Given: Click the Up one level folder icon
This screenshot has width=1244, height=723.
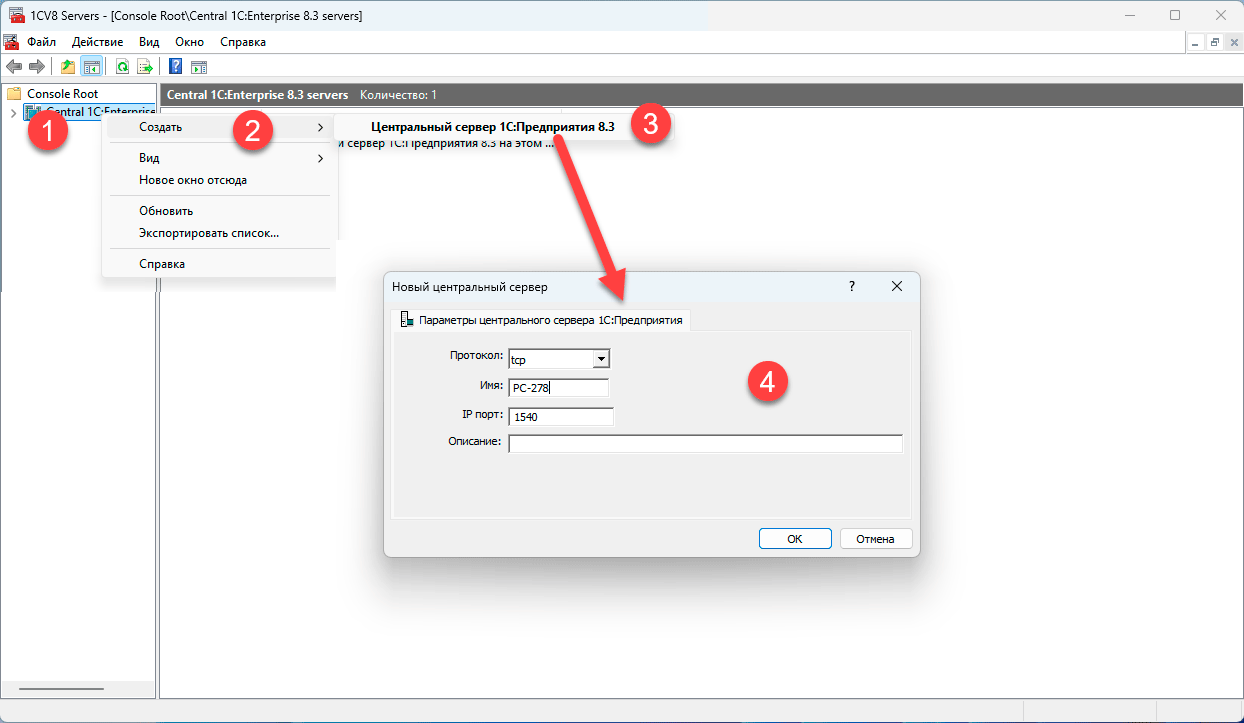Looking at the screenshot, I should (68, 67).
